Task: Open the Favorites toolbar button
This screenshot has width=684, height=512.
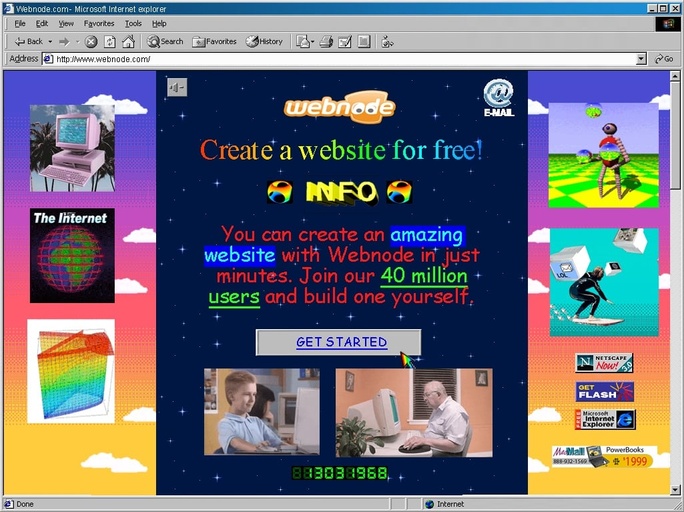Action: click(x=214, y=41)
